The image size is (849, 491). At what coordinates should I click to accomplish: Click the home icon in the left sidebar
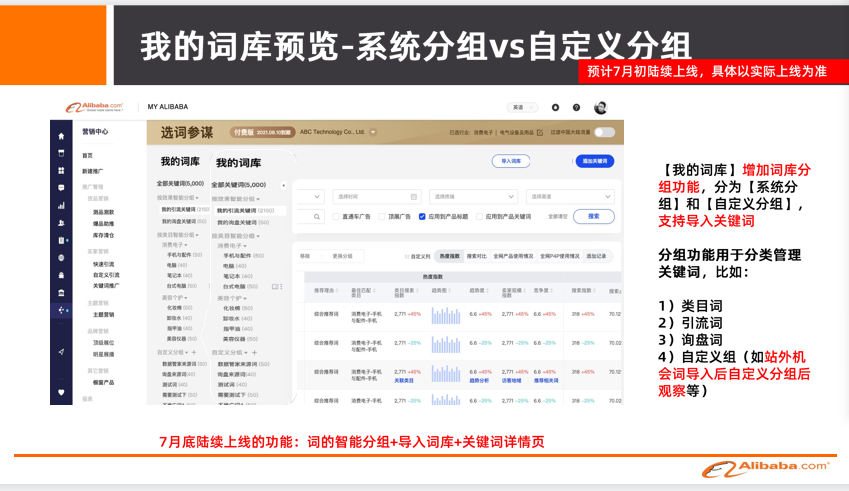tap(61, 135)
